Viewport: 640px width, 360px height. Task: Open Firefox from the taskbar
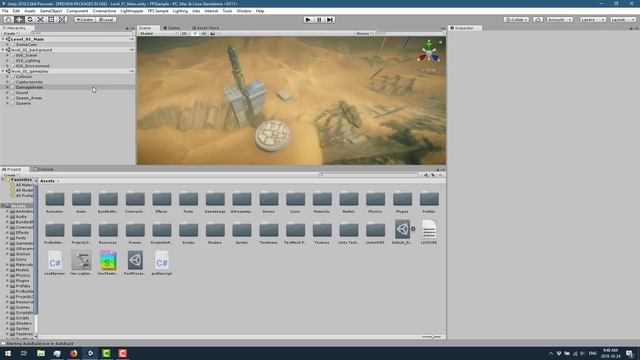click(73, 353)
